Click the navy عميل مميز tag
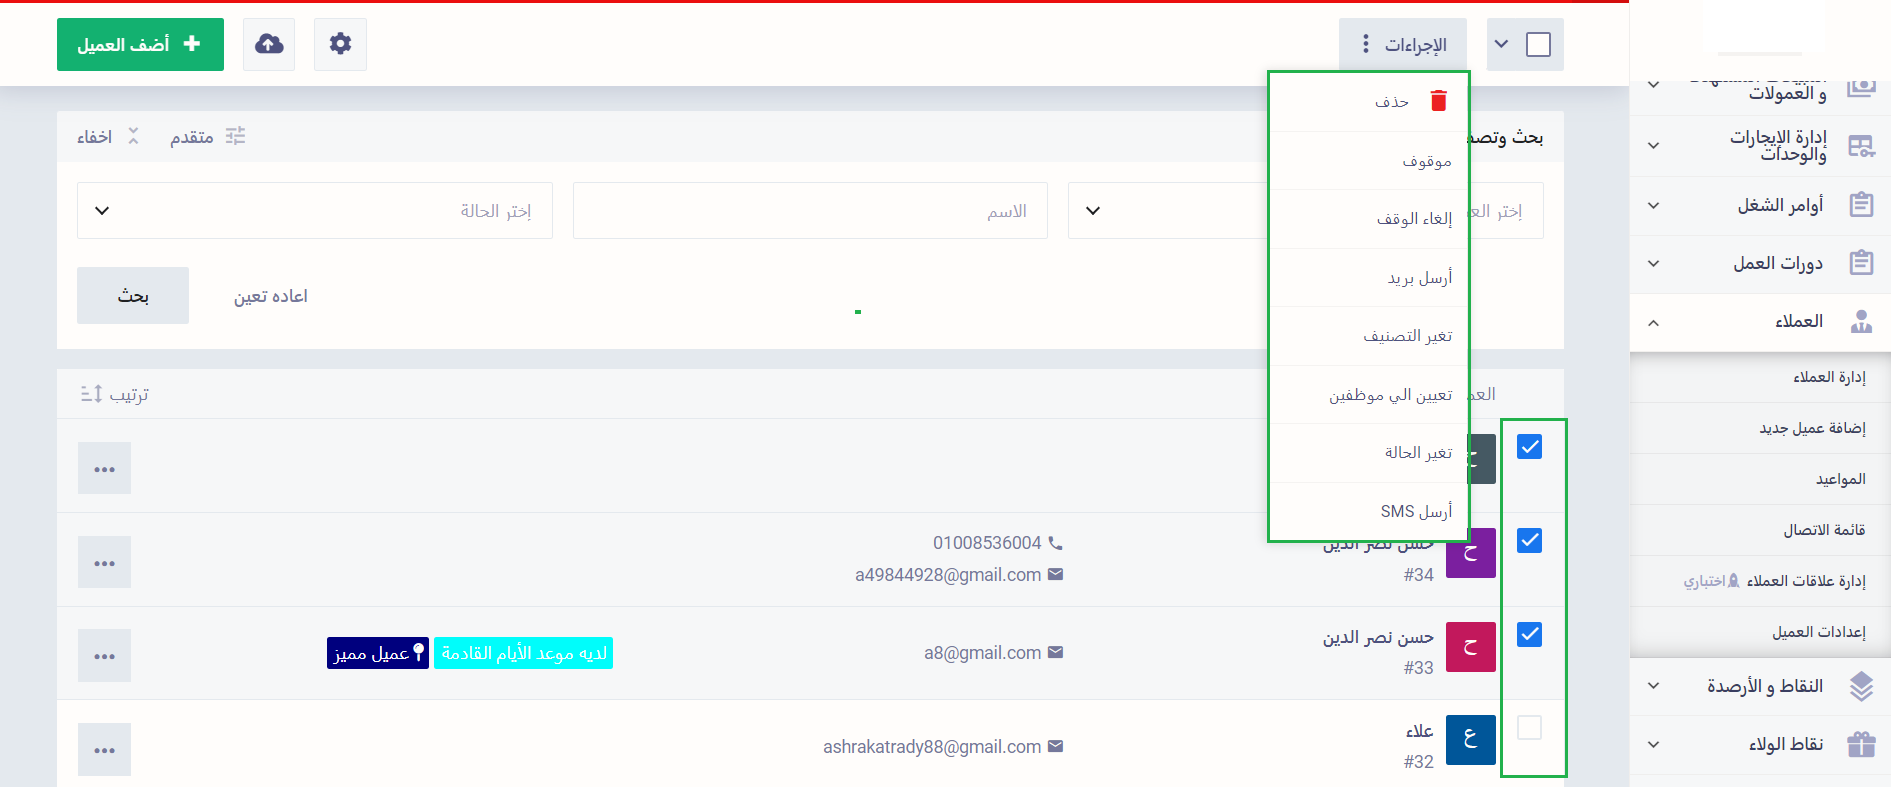Screen dimensions: 1891x787 click(377, 653)
